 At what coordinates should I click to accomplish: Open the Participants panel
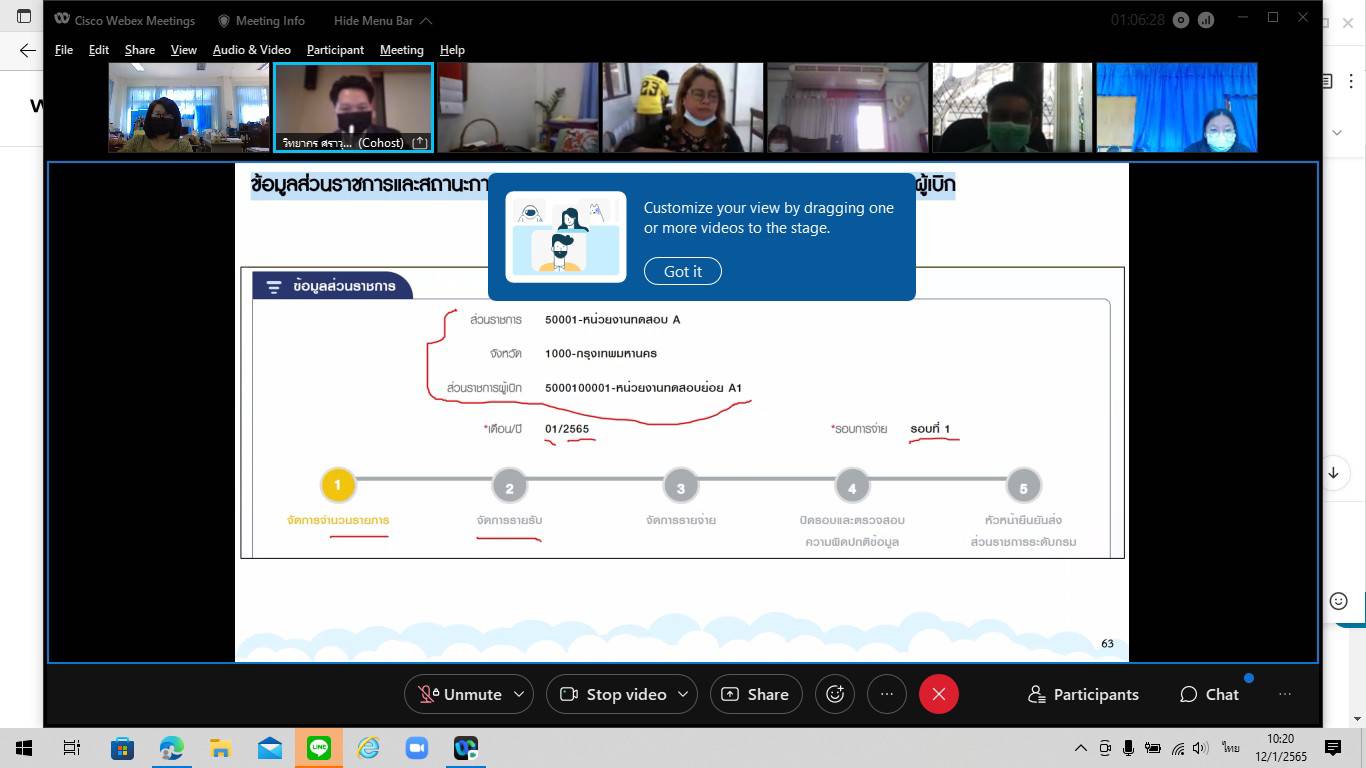click(1083, 694)
